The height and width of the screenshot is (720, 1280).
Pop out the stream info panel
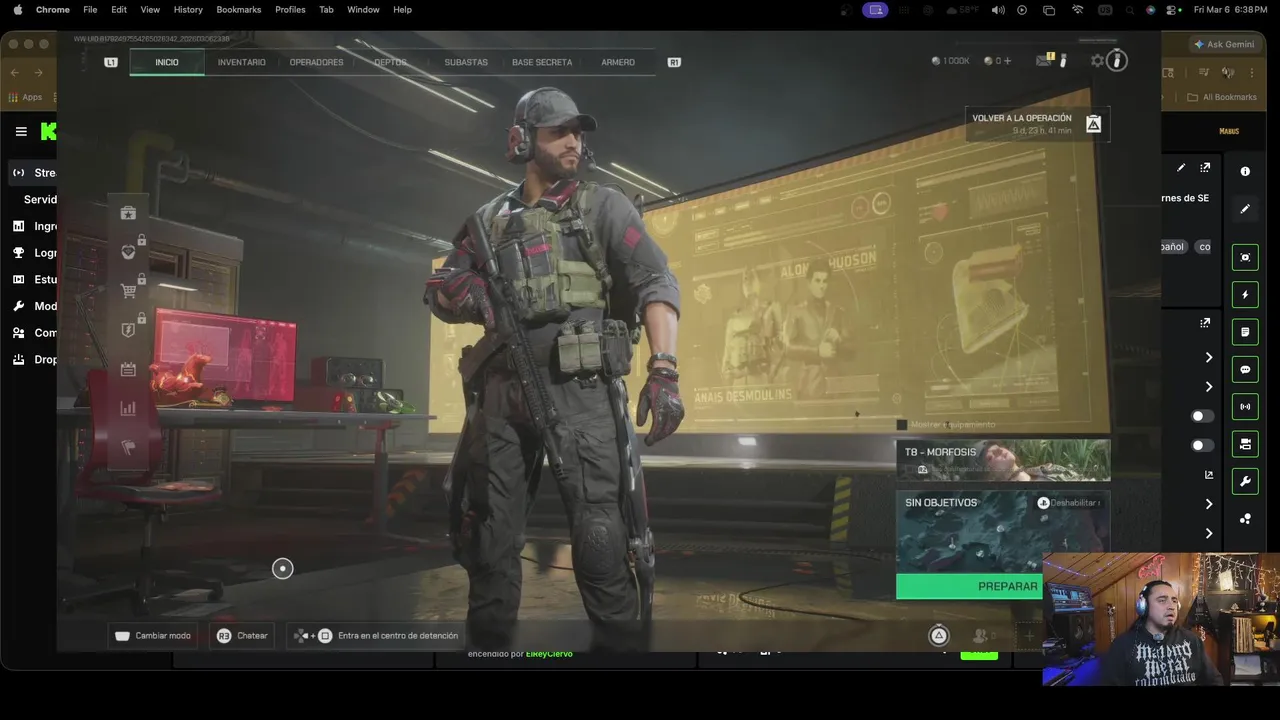tap(1205, 168)
